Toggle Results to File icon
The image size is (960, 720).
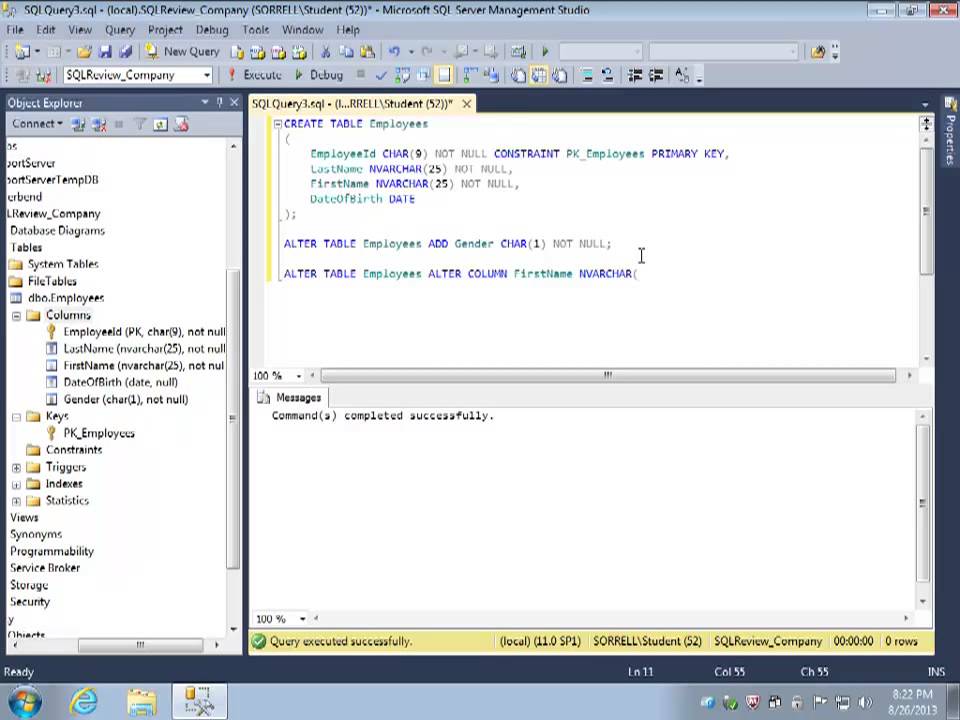pyautogui.click(x=560, y=75)
